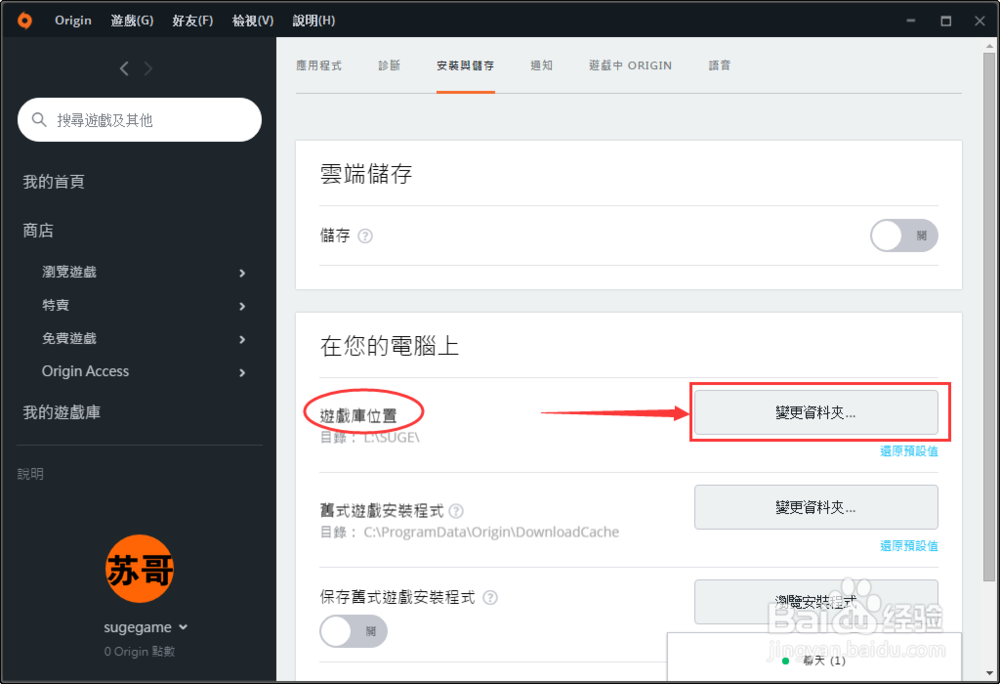
Task: Switch to 應用程式 tab
Action: click(319, 66)
